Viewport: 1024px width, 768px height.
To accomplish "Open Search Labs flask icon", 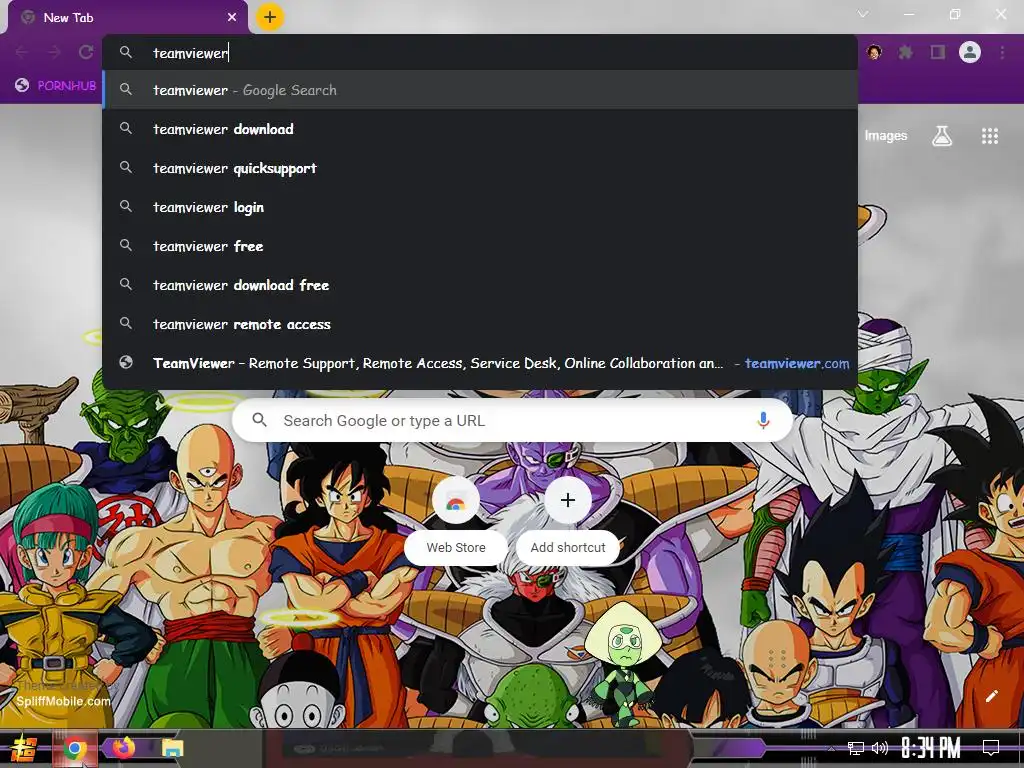I will click(942, 136).
